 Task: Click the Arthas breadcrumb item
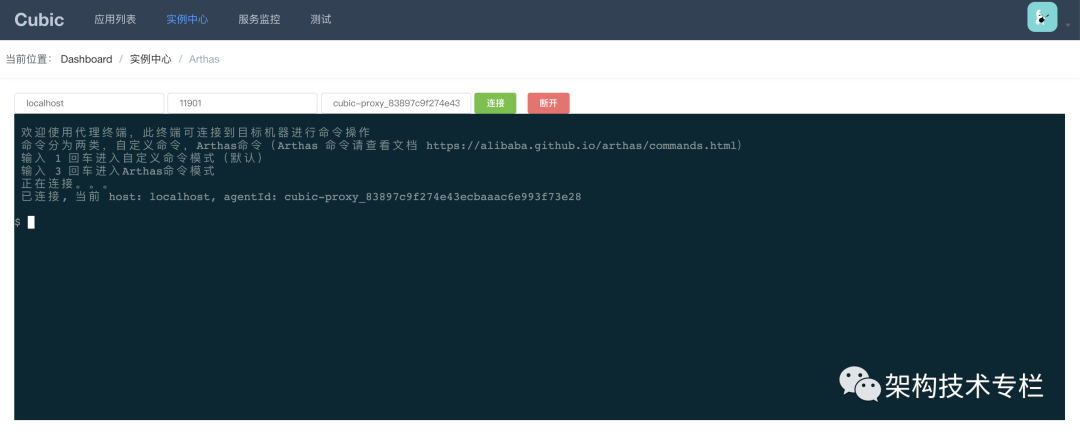point(204,59)
